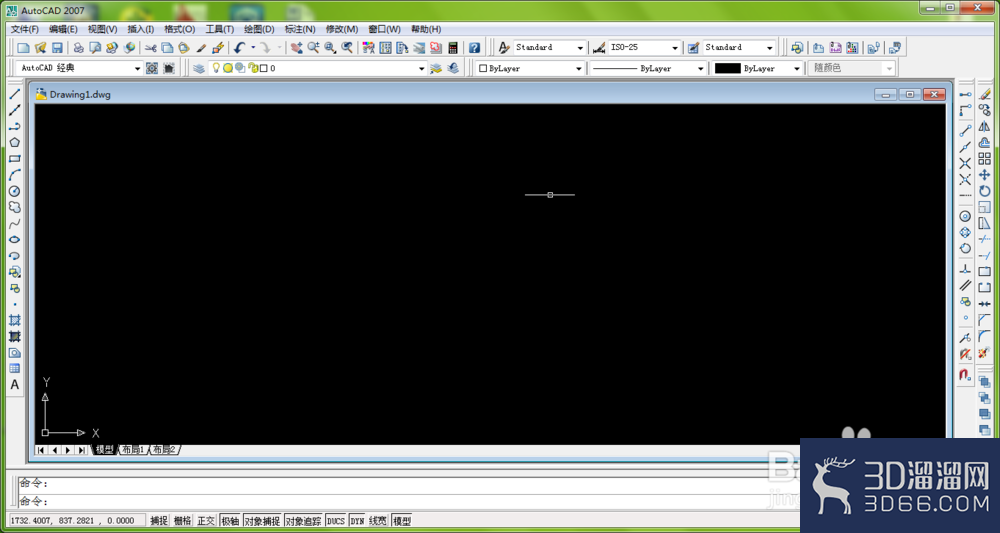Select the Pan realtime hand tool

(297, 48)
